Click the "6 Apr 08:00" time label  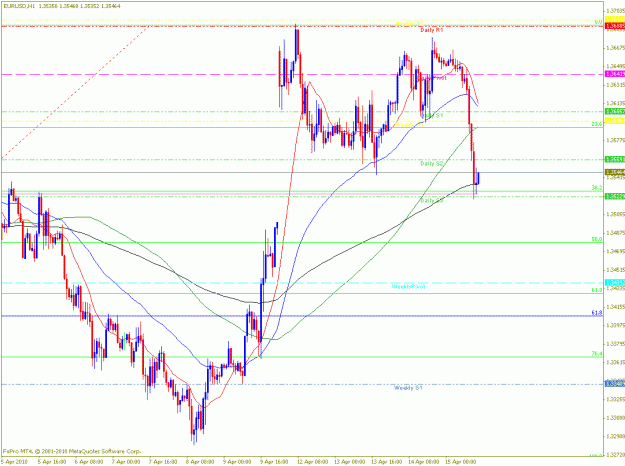point(89,462)
